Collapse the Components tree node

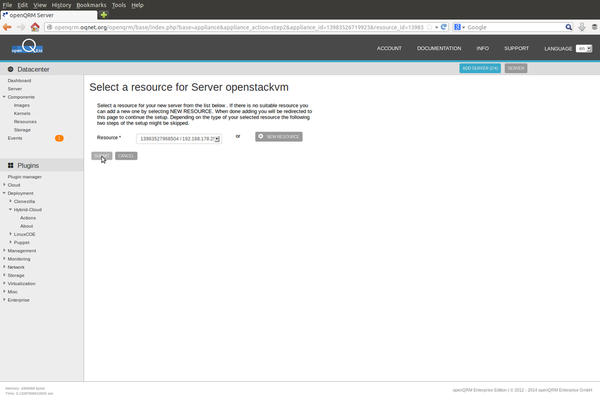[4, 97]
